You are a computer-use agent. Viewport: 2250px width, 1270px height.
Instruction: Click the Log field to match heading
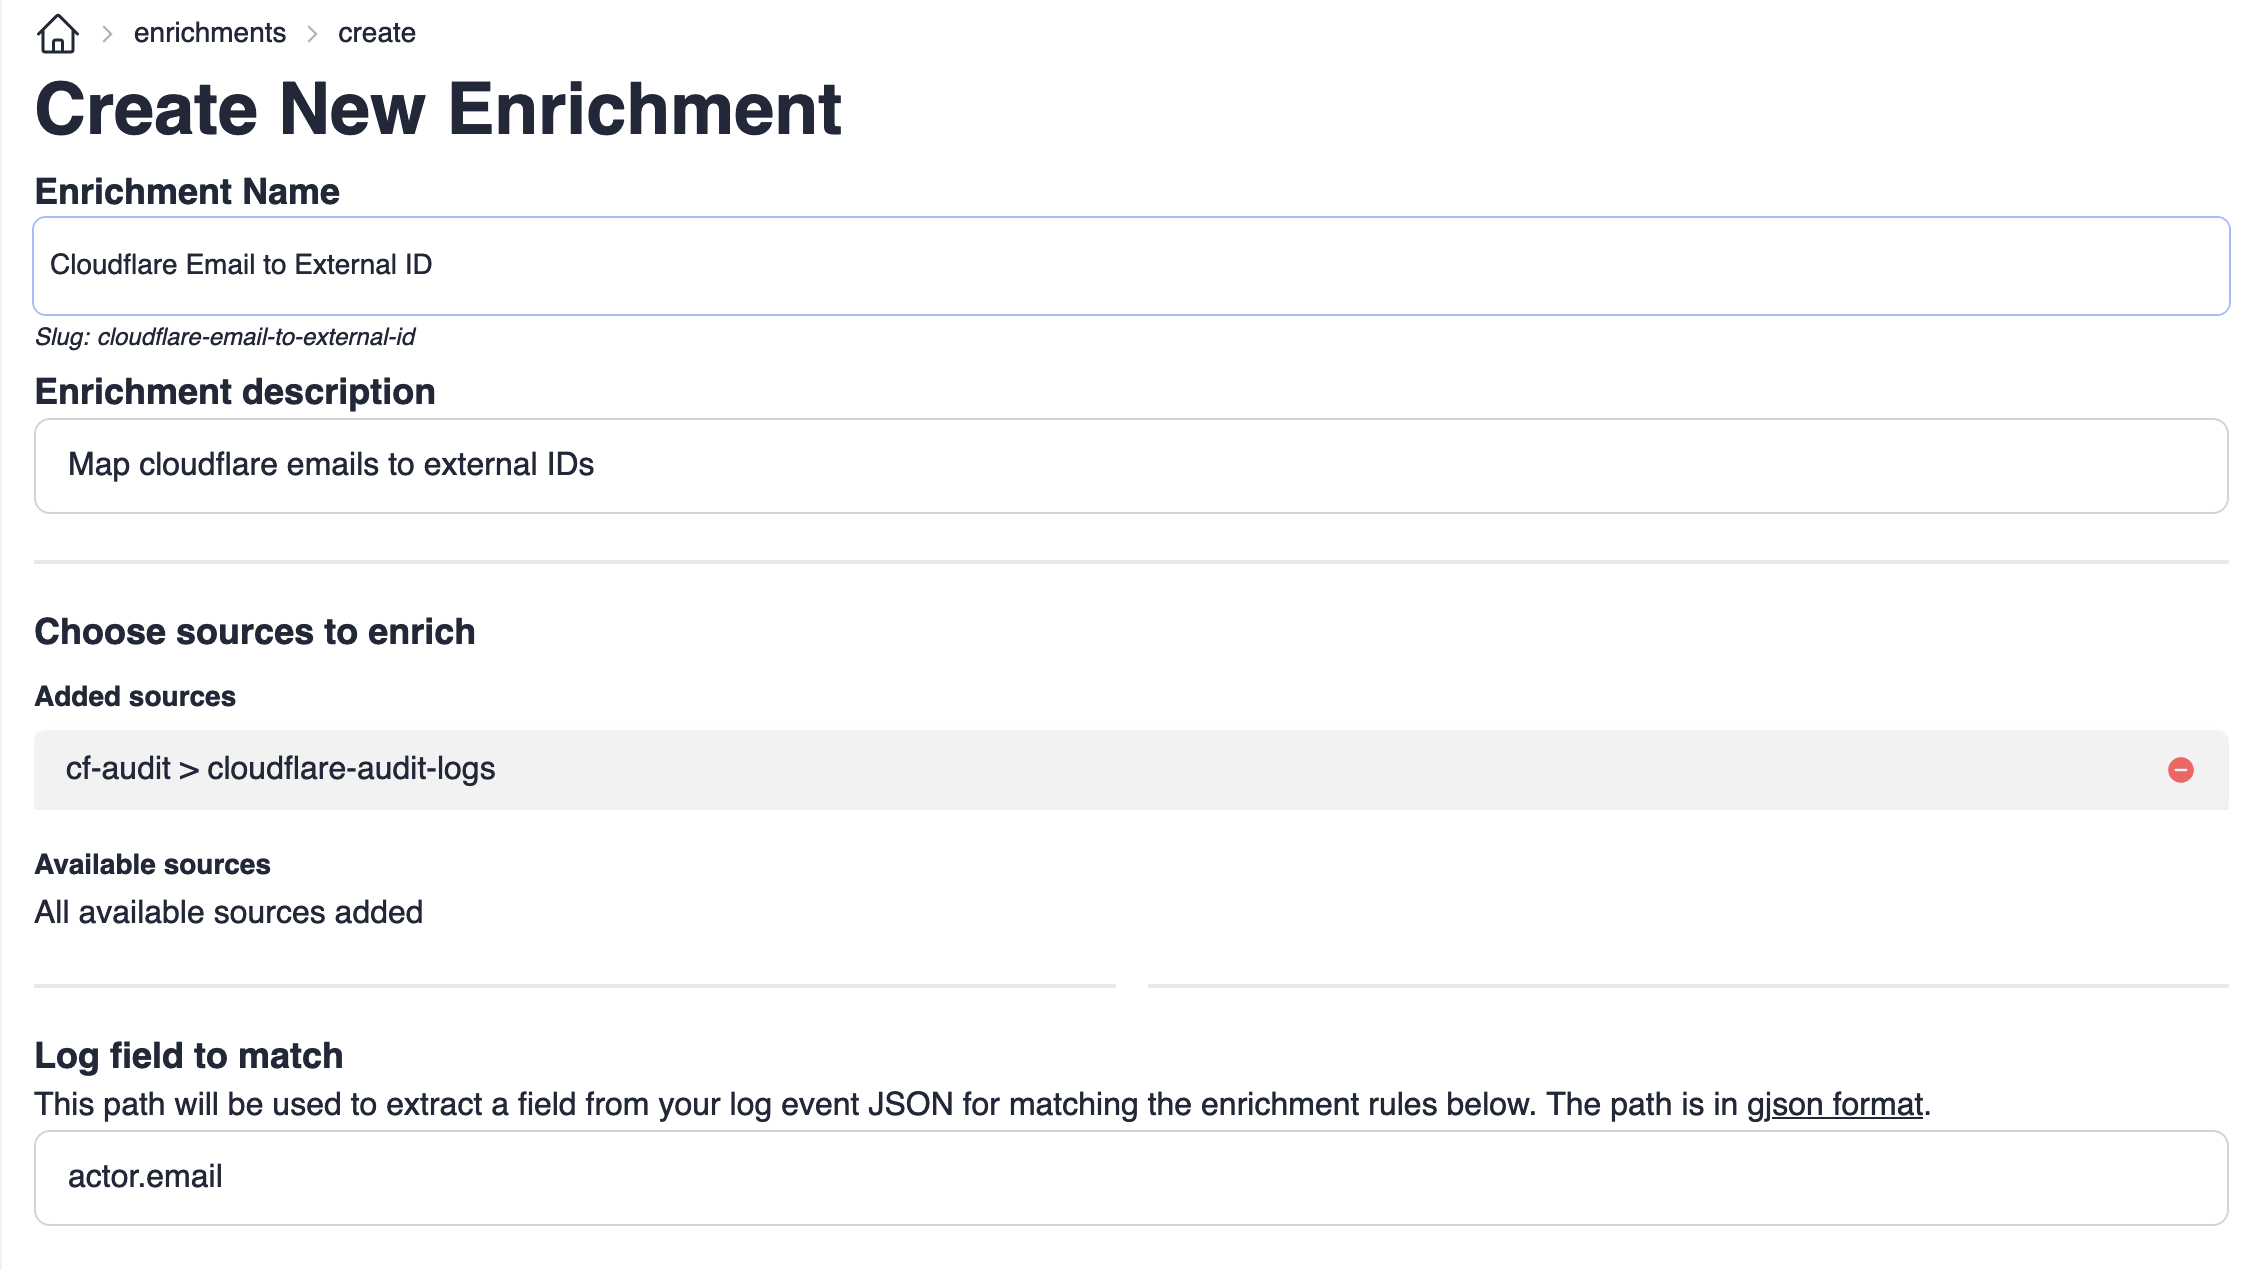coord(188,1056)
